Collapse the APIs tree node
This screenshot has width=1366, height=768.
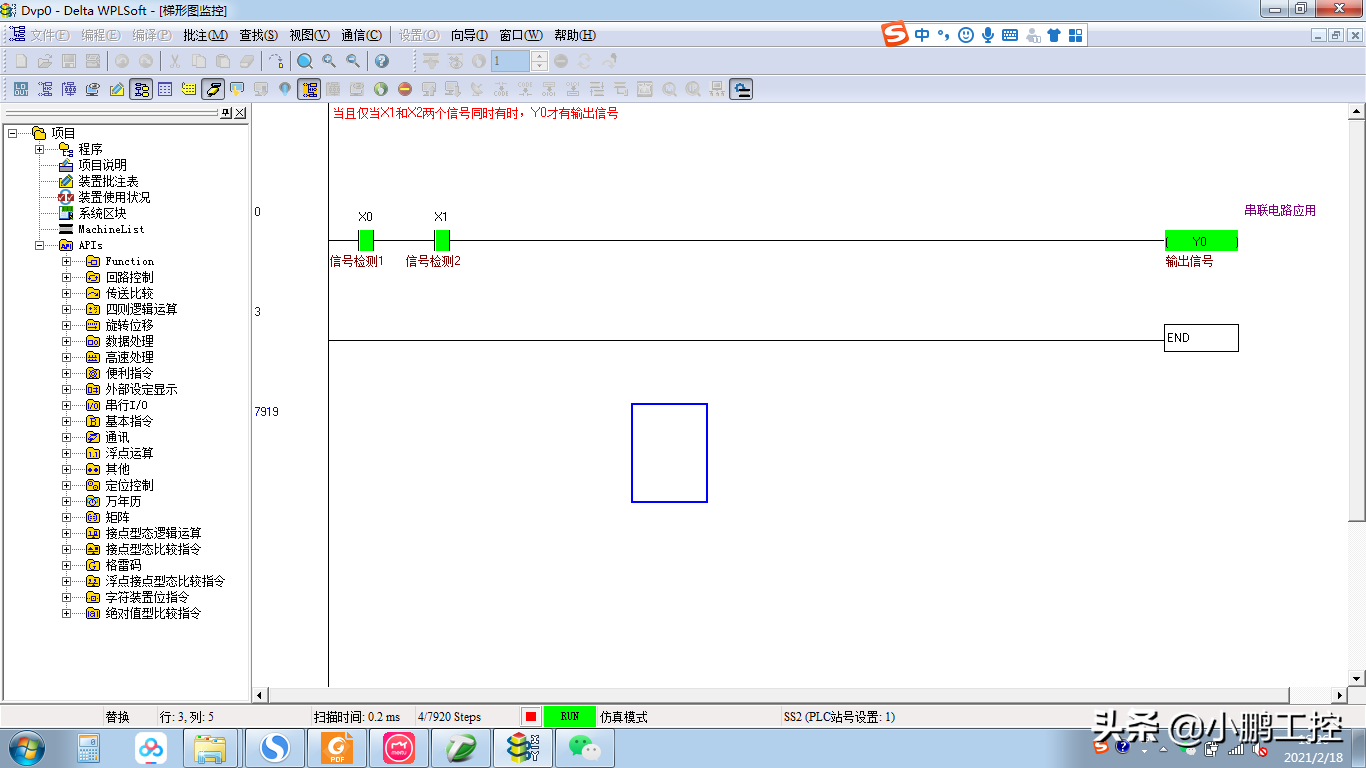(x=40, y=245)
